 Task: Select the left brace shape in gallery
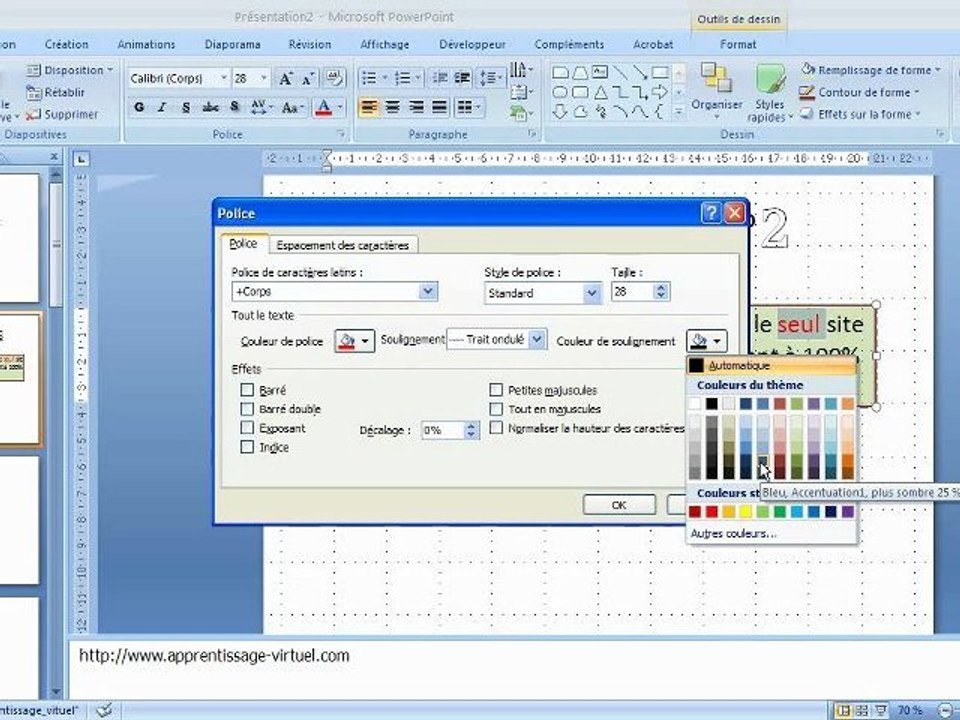(659, 112)
